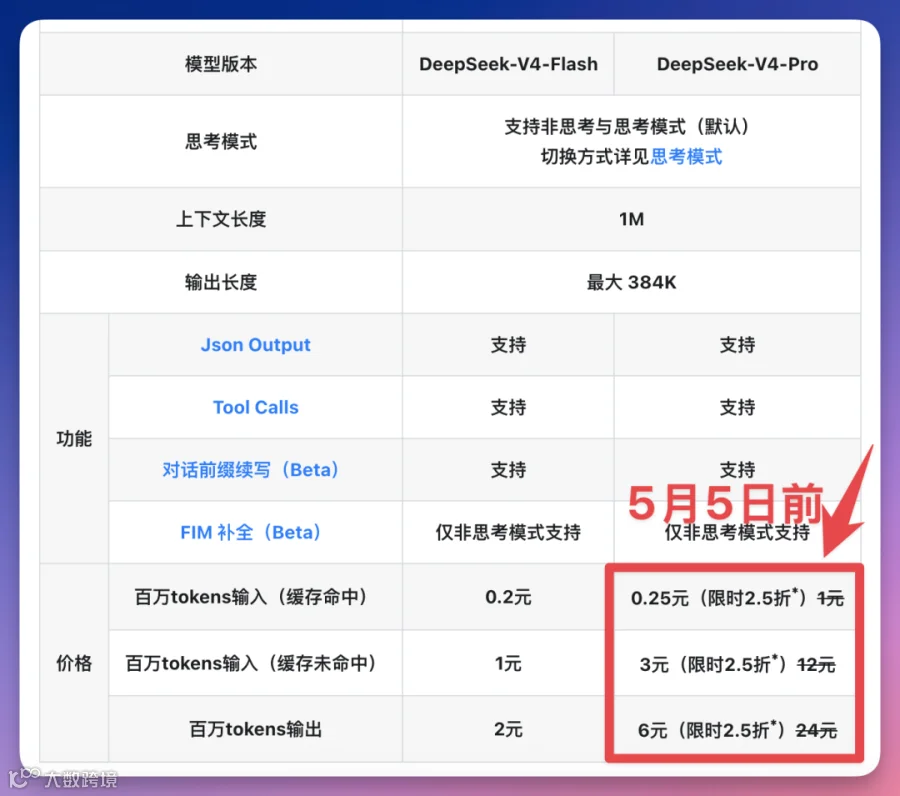Click the 输出长度 row label
This screenshot has height=796, width=900.
[x=221, y=282]
